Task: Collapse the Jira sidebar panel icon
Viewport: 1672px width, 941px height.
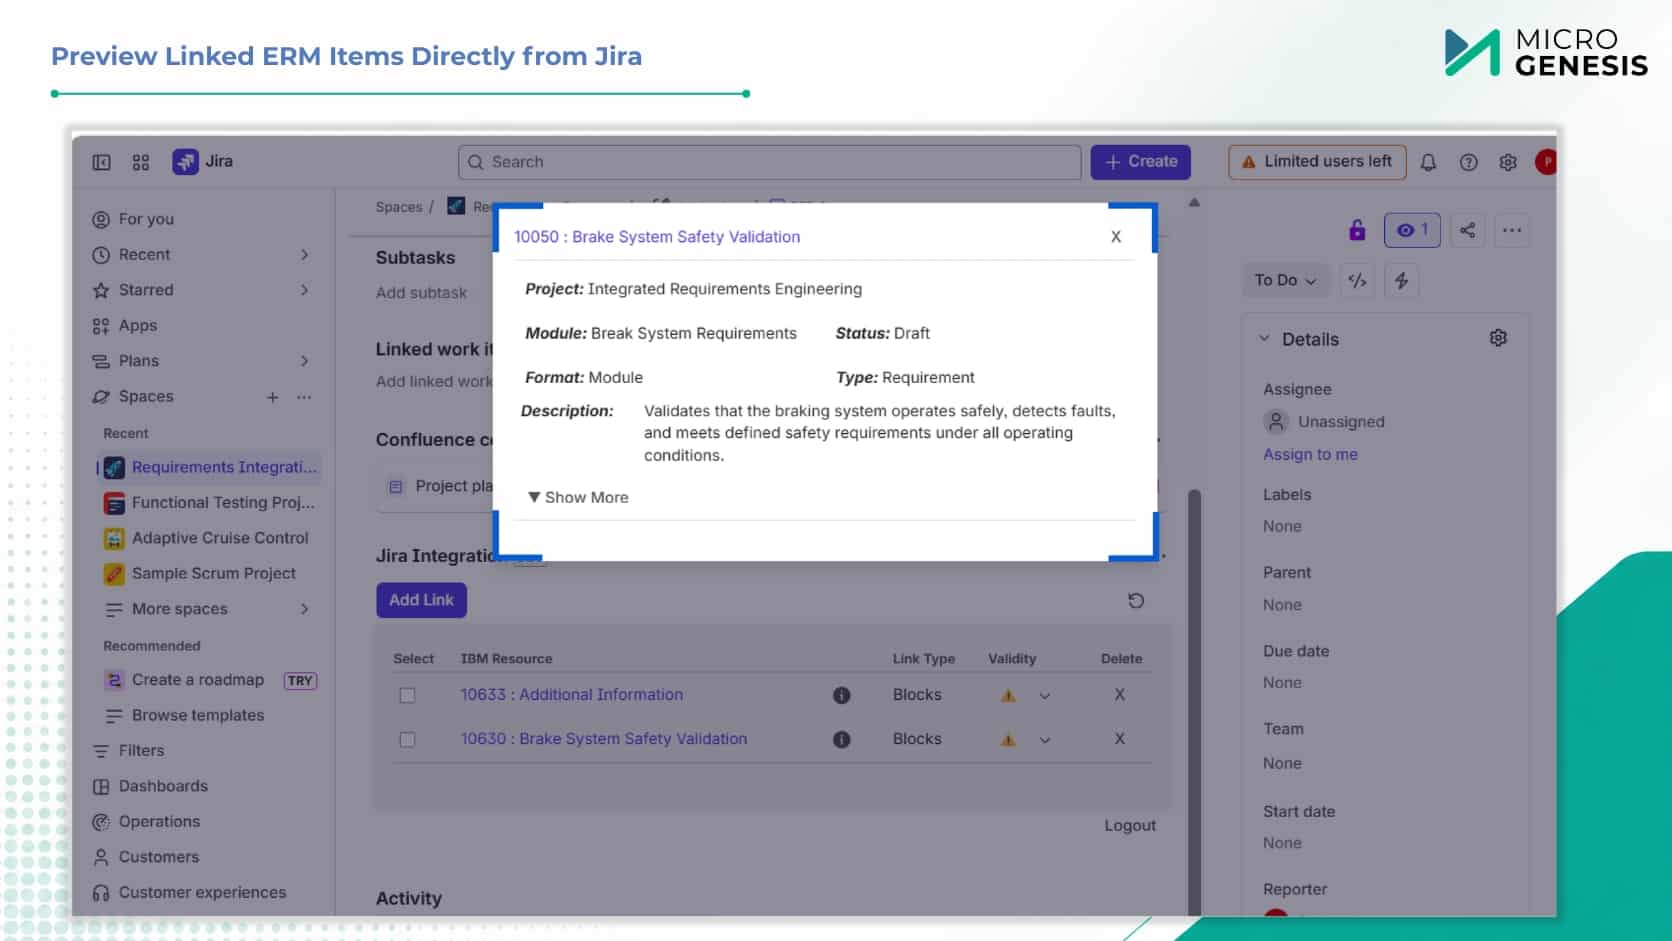Action: (x=101, y=162)
